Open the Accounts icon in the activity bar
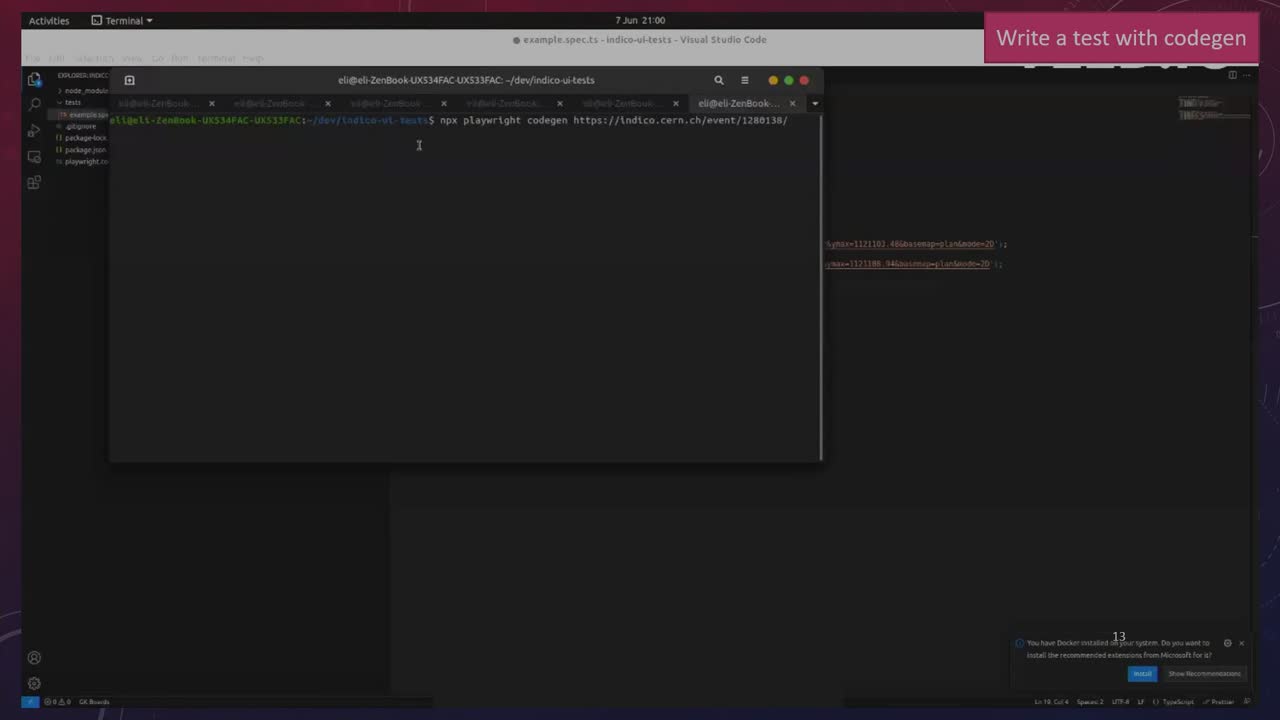The image size is (1280, 720). tap(34, 658)
